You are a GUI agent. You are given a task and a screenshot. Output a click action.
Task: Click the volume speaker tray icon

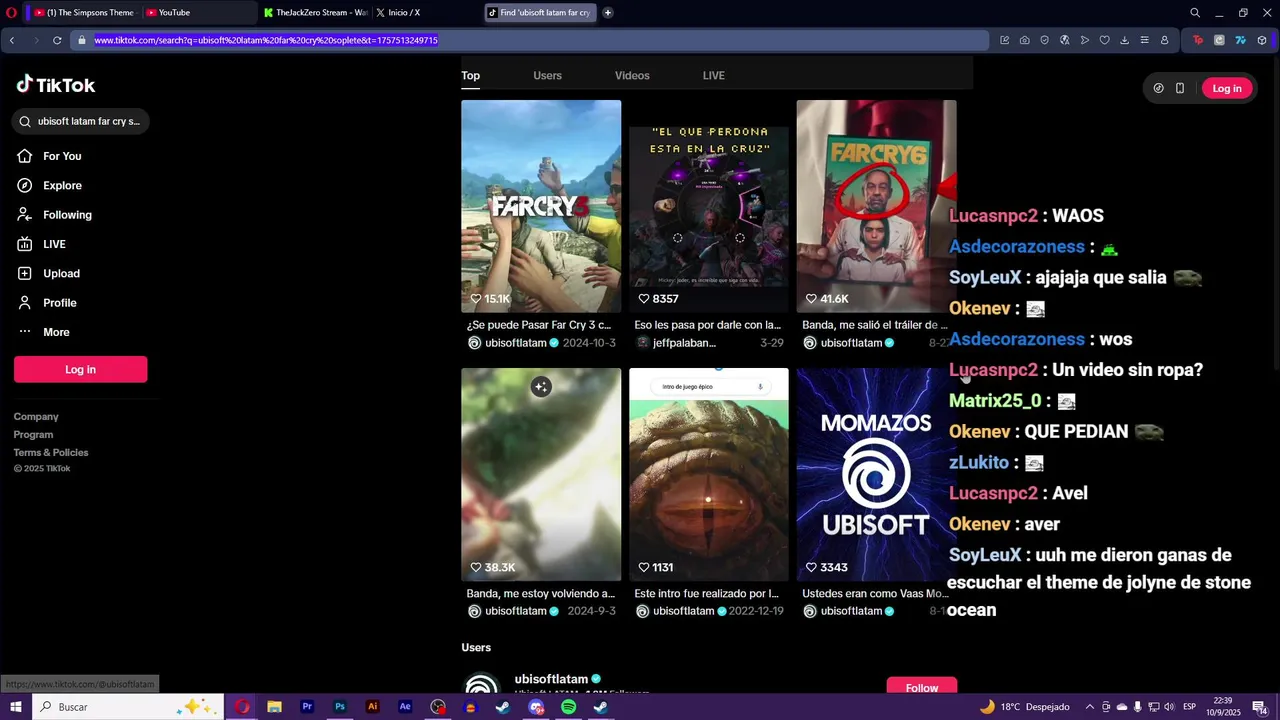(x=1170, y=707)
